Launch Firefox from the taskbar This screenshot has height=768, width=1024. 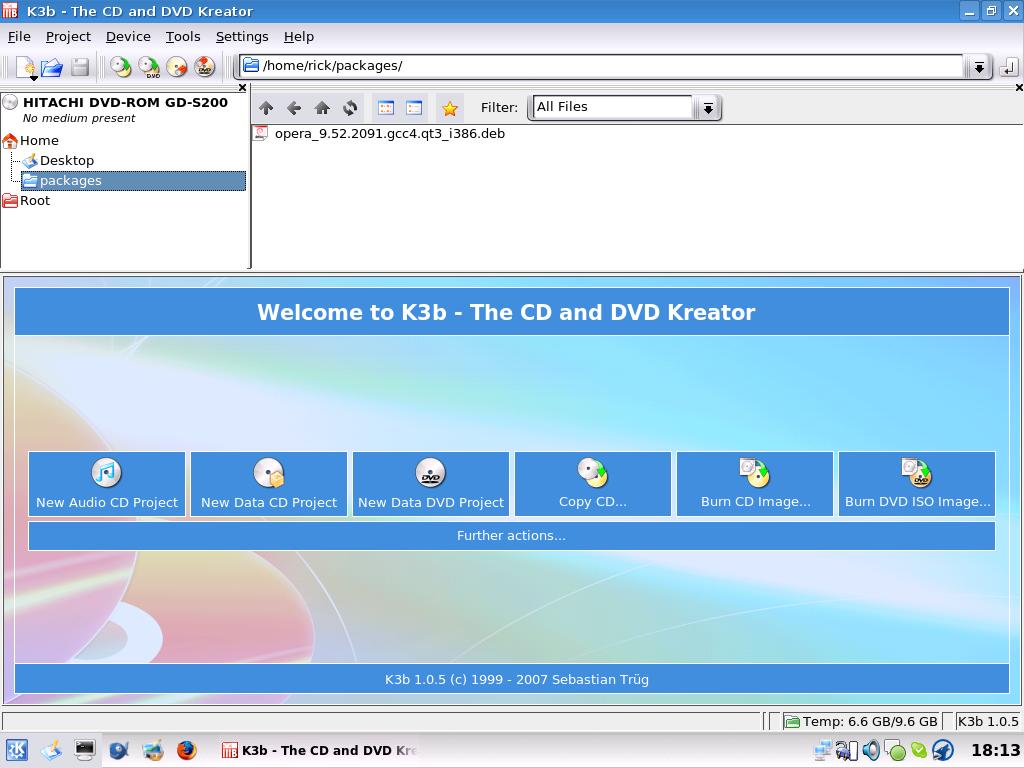[x=187, y=750]
